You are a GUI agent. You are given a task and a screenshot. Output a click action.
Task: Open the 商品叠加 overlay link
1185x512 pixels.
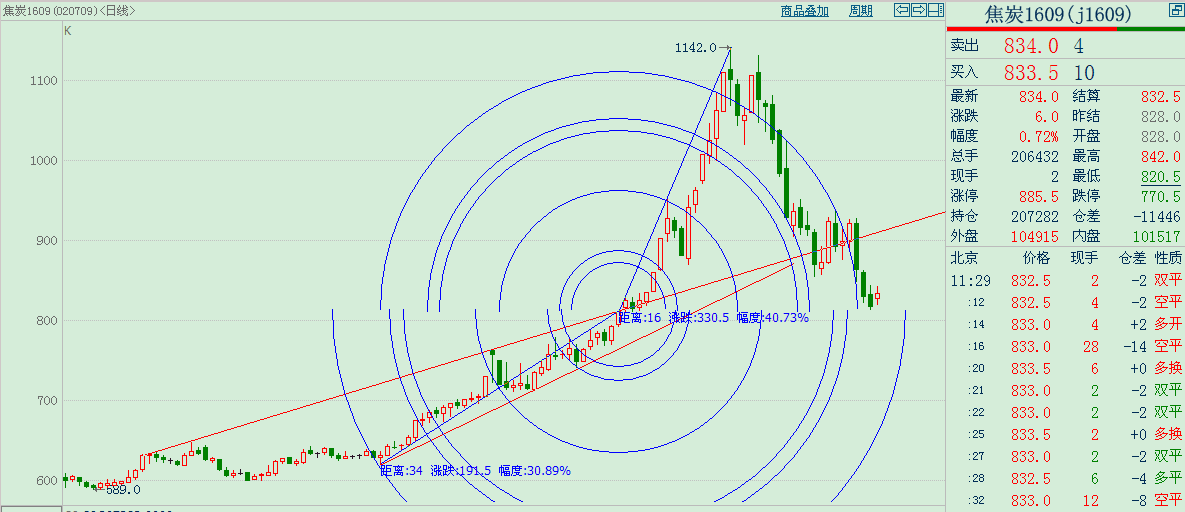tap(805, 11)
